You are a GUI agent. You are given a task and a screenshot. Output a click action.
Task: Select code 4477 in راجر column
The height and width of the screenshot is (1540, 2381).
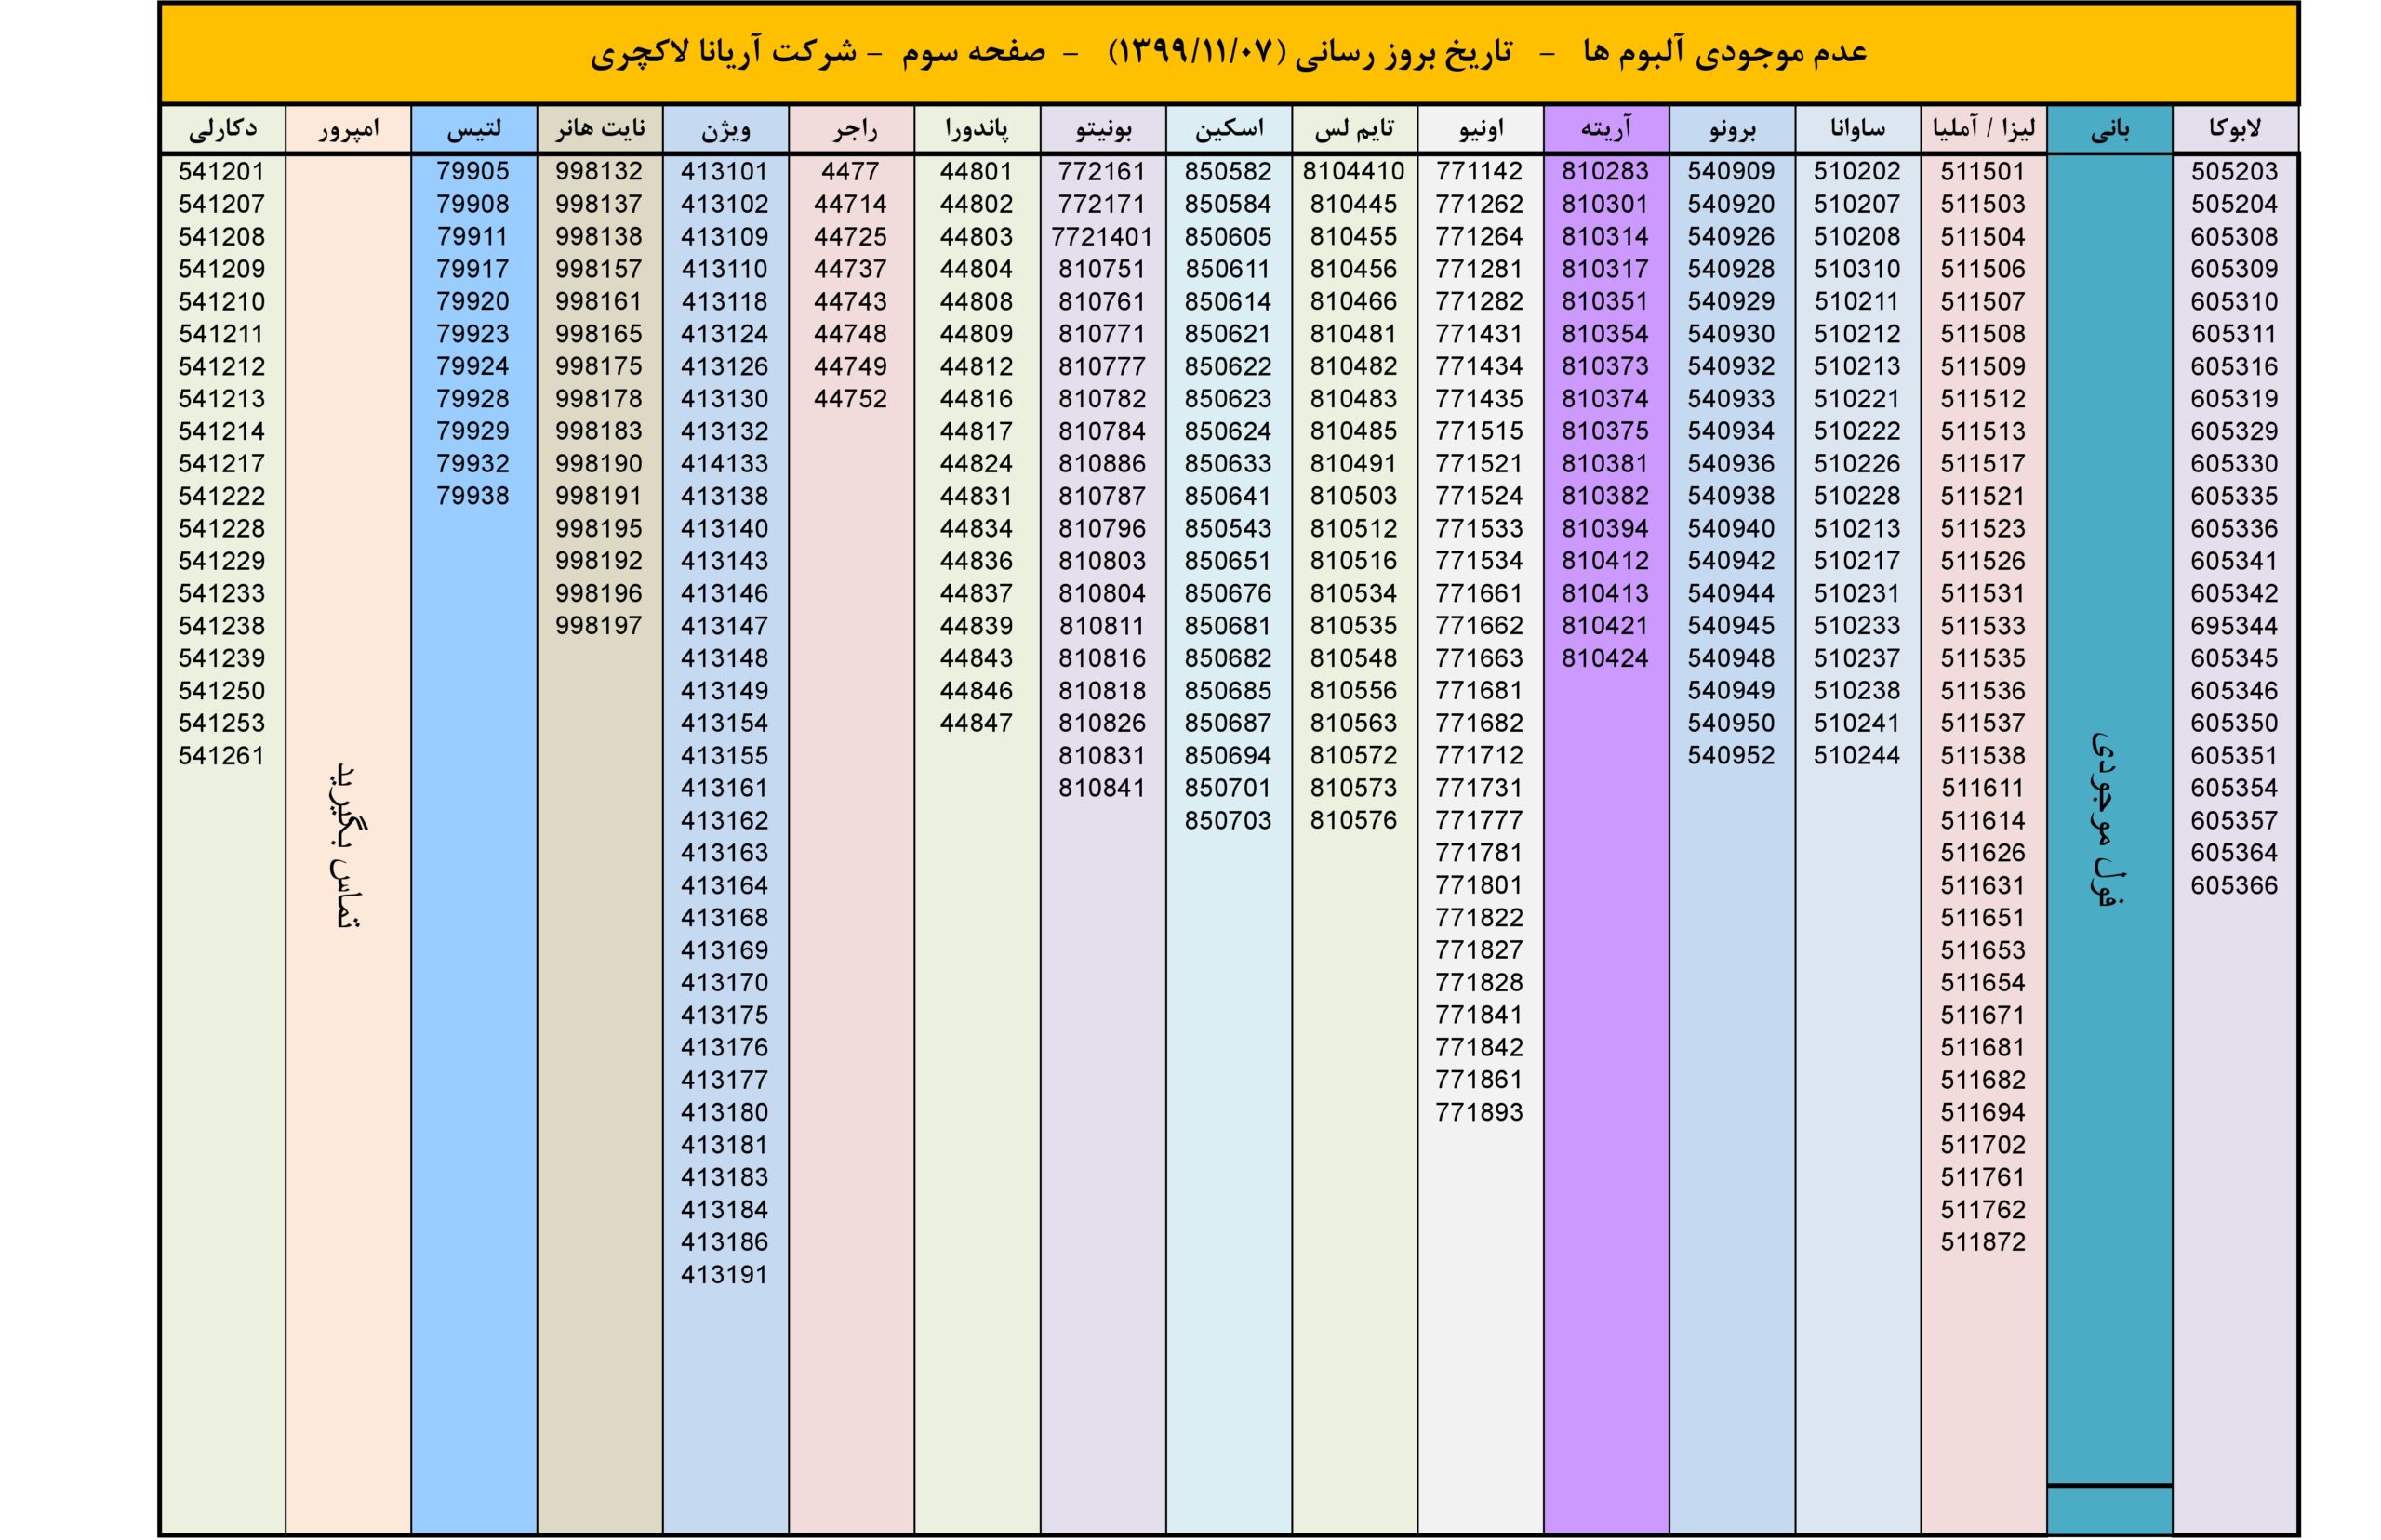(850, 171)
